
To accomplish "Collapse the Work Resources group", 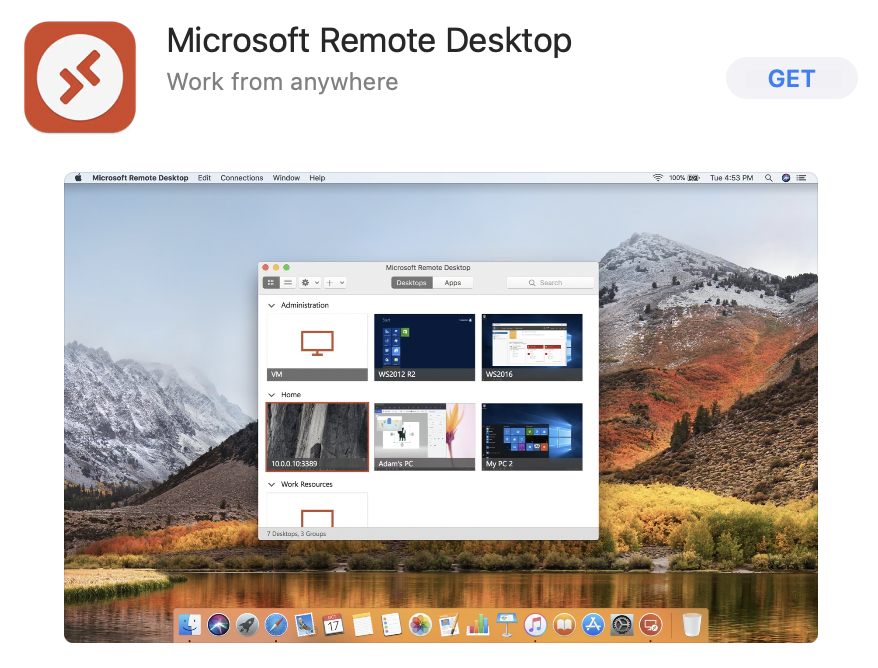I will point(272,484).
